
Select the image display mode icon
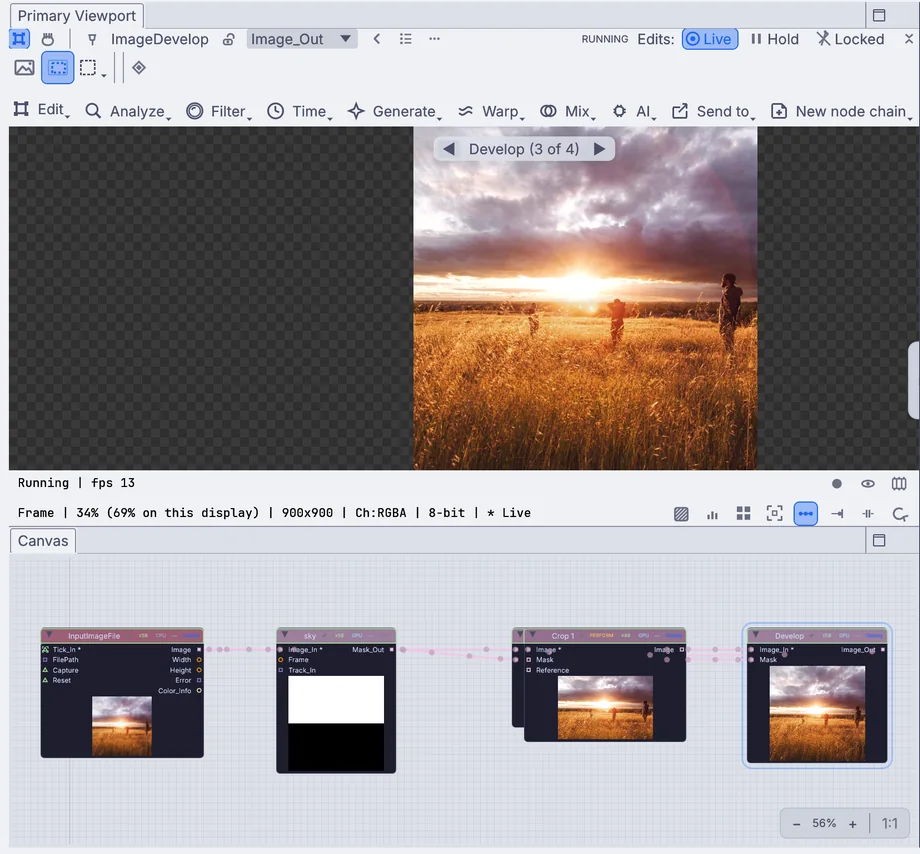24,67
